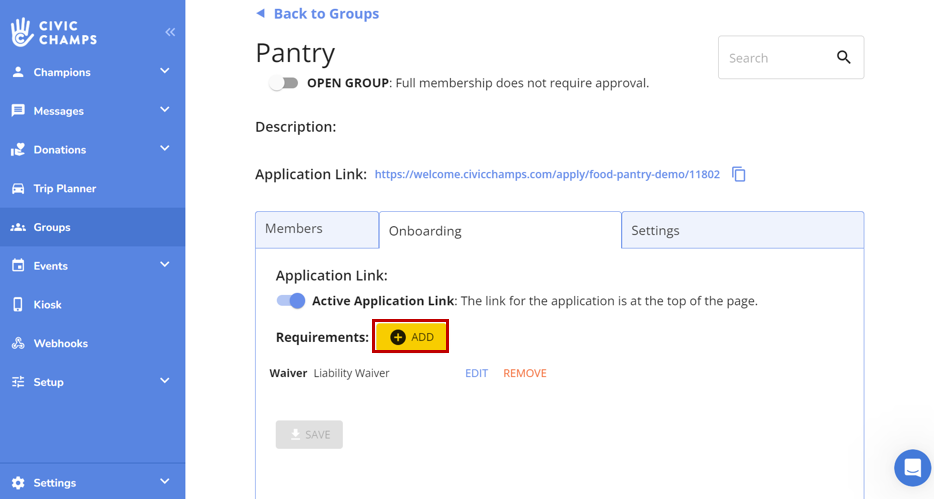
Task: Expand the Setup sidebar section
Action: 165,381
